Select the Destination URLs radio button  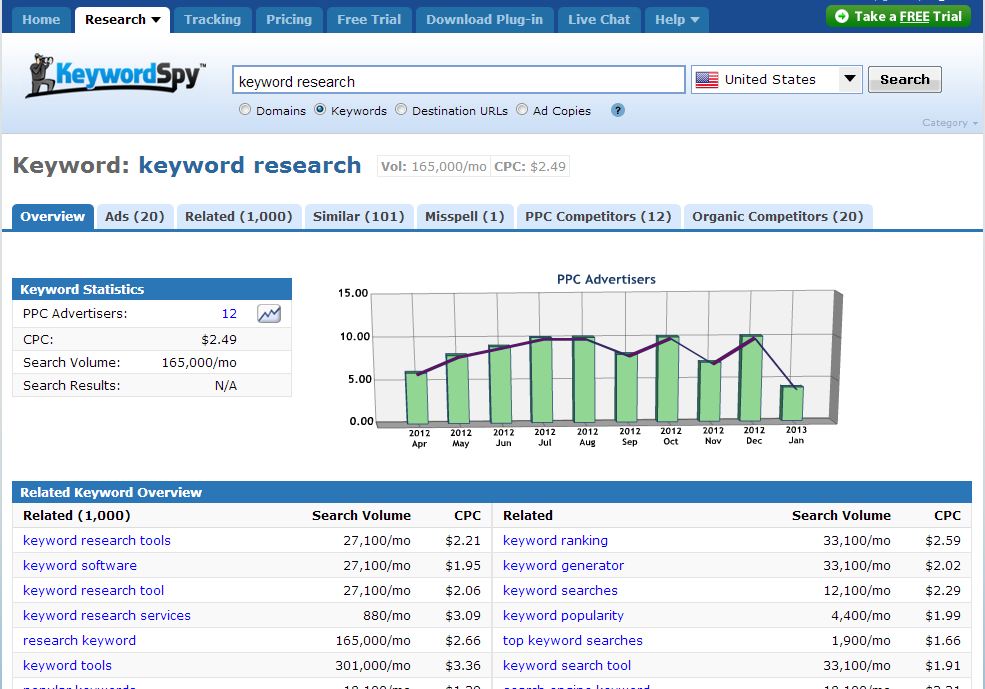pyautogui.click(x=401, y=110)
